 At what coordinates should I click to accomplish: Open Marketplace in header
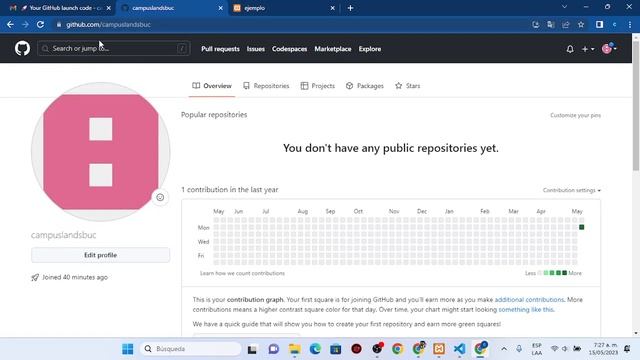pyautogui.click(x=333, y=49)
